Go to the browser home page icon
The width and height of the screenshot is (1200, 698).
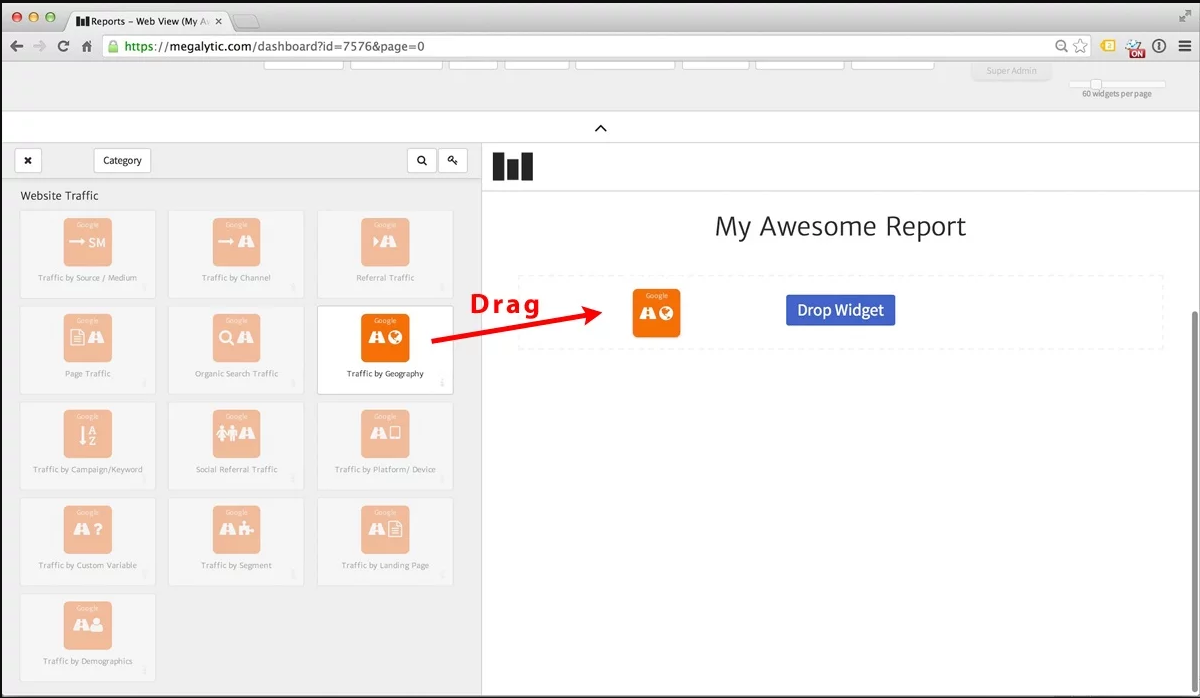coord(88,46)
